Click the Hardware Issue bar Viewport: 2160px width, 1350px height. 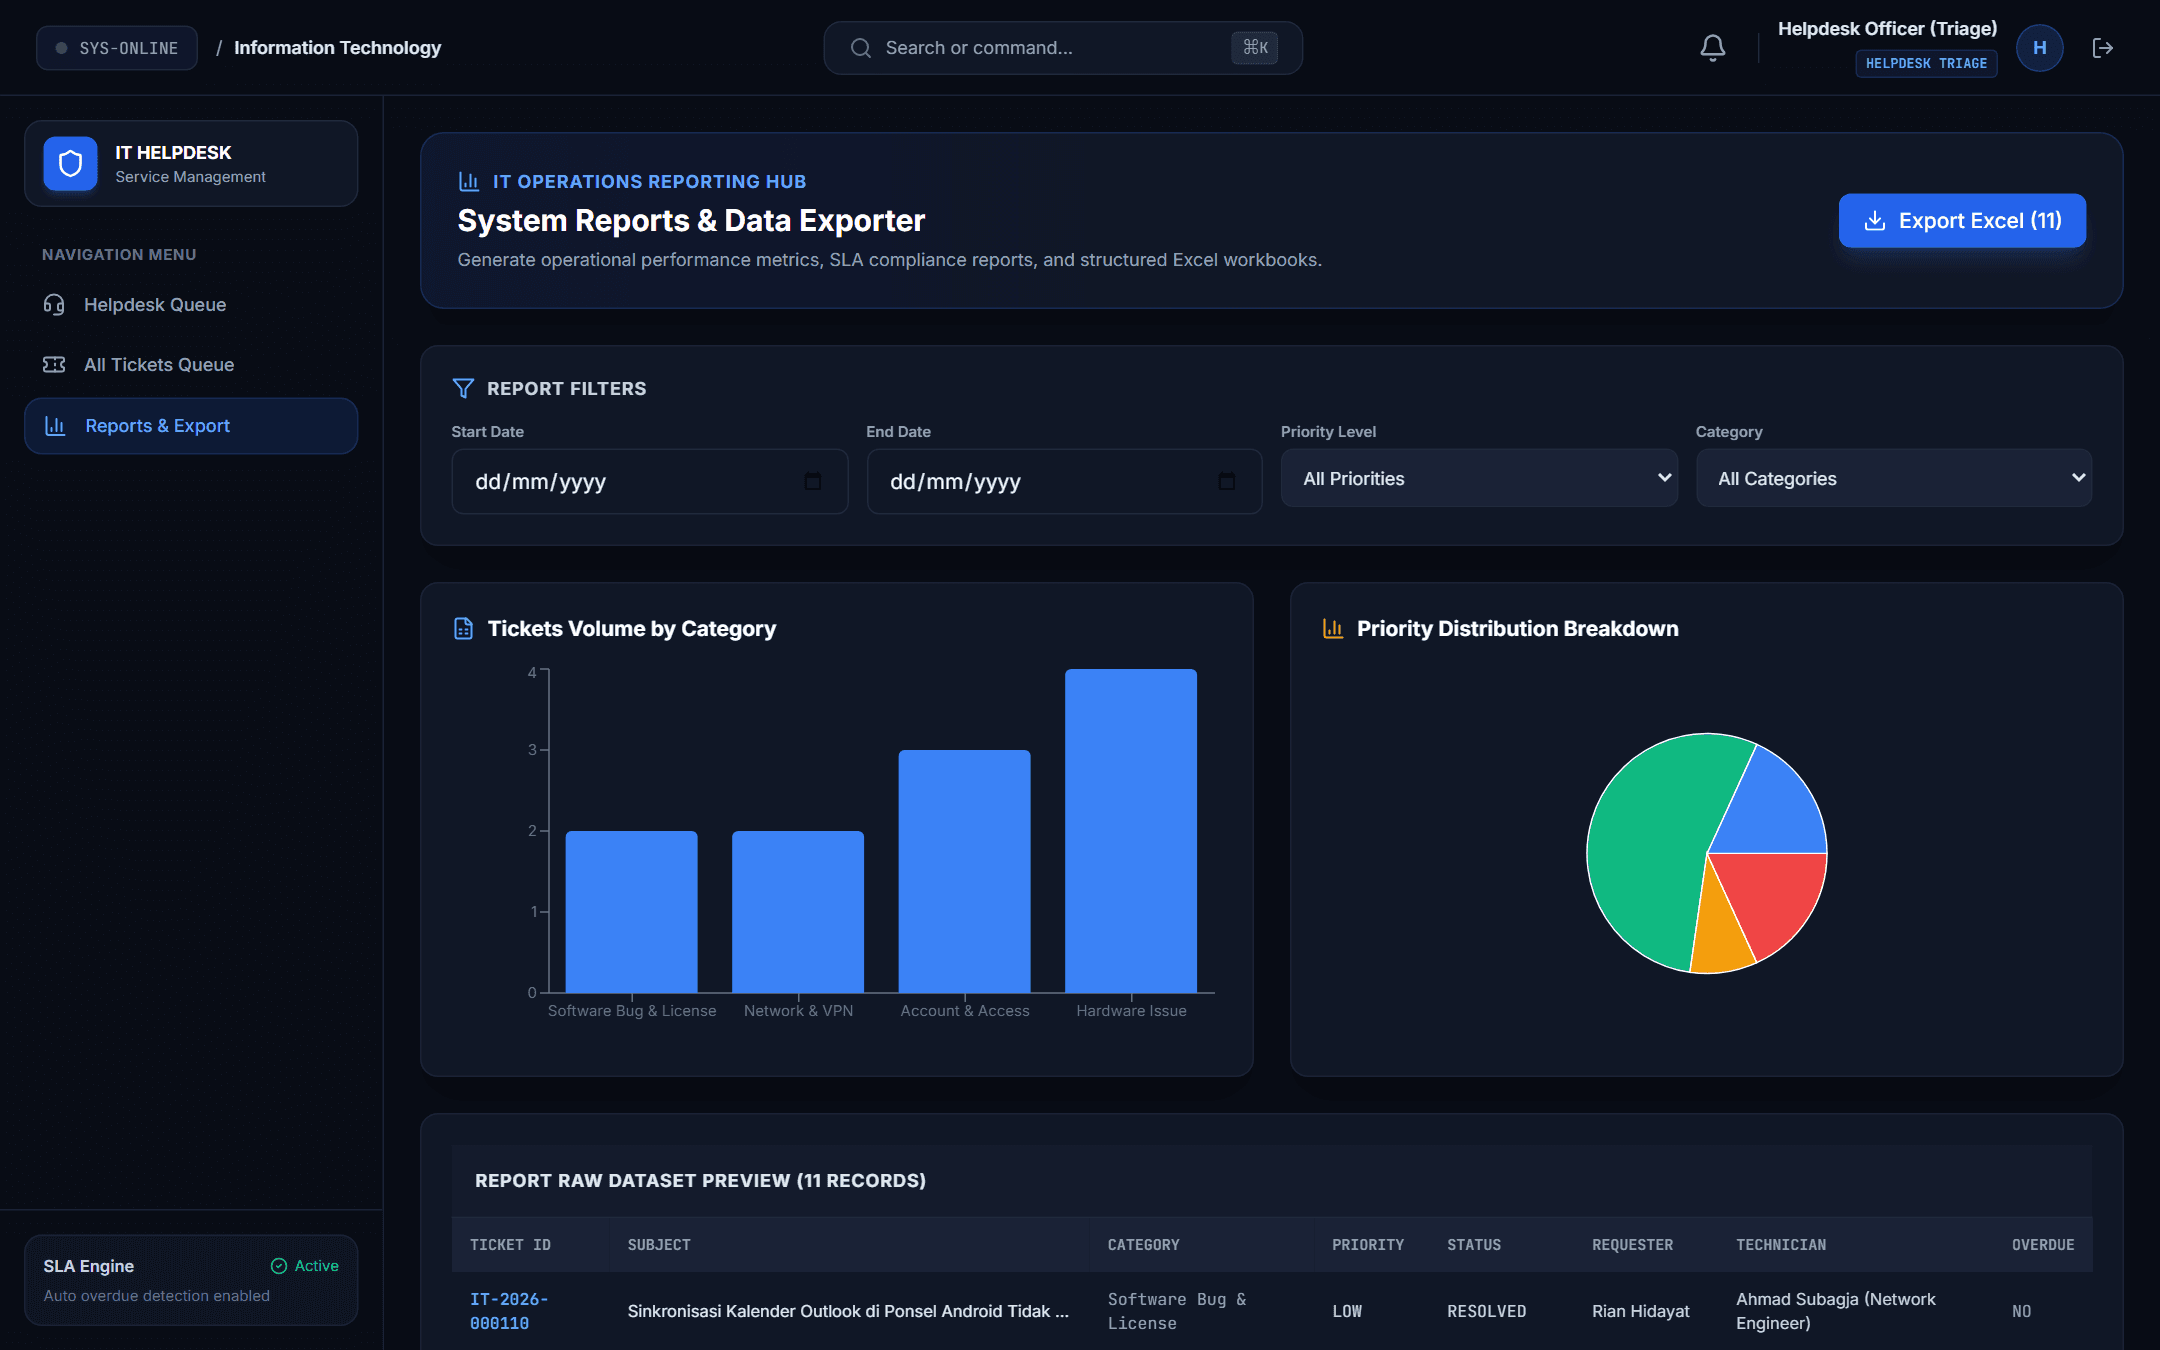point(1131,831)
